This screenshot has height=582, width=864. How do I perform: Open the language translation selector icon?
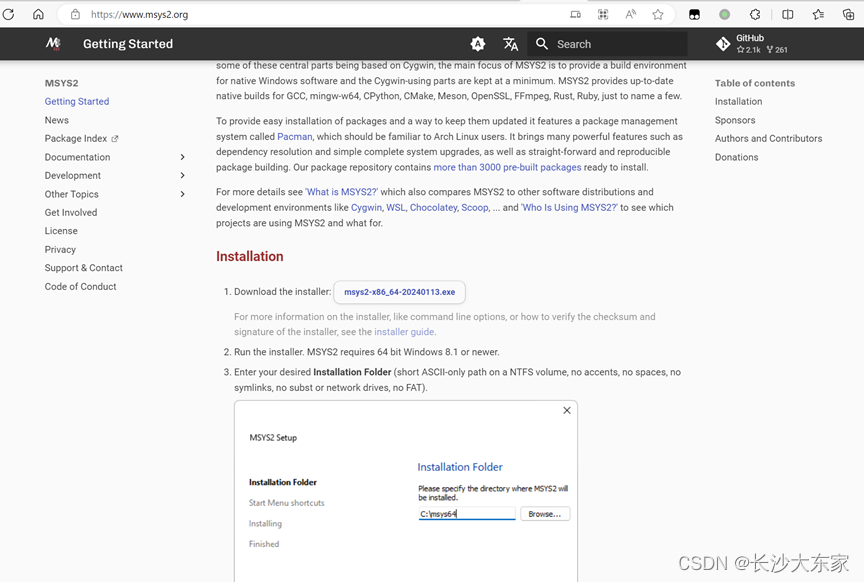coord(510,44)
